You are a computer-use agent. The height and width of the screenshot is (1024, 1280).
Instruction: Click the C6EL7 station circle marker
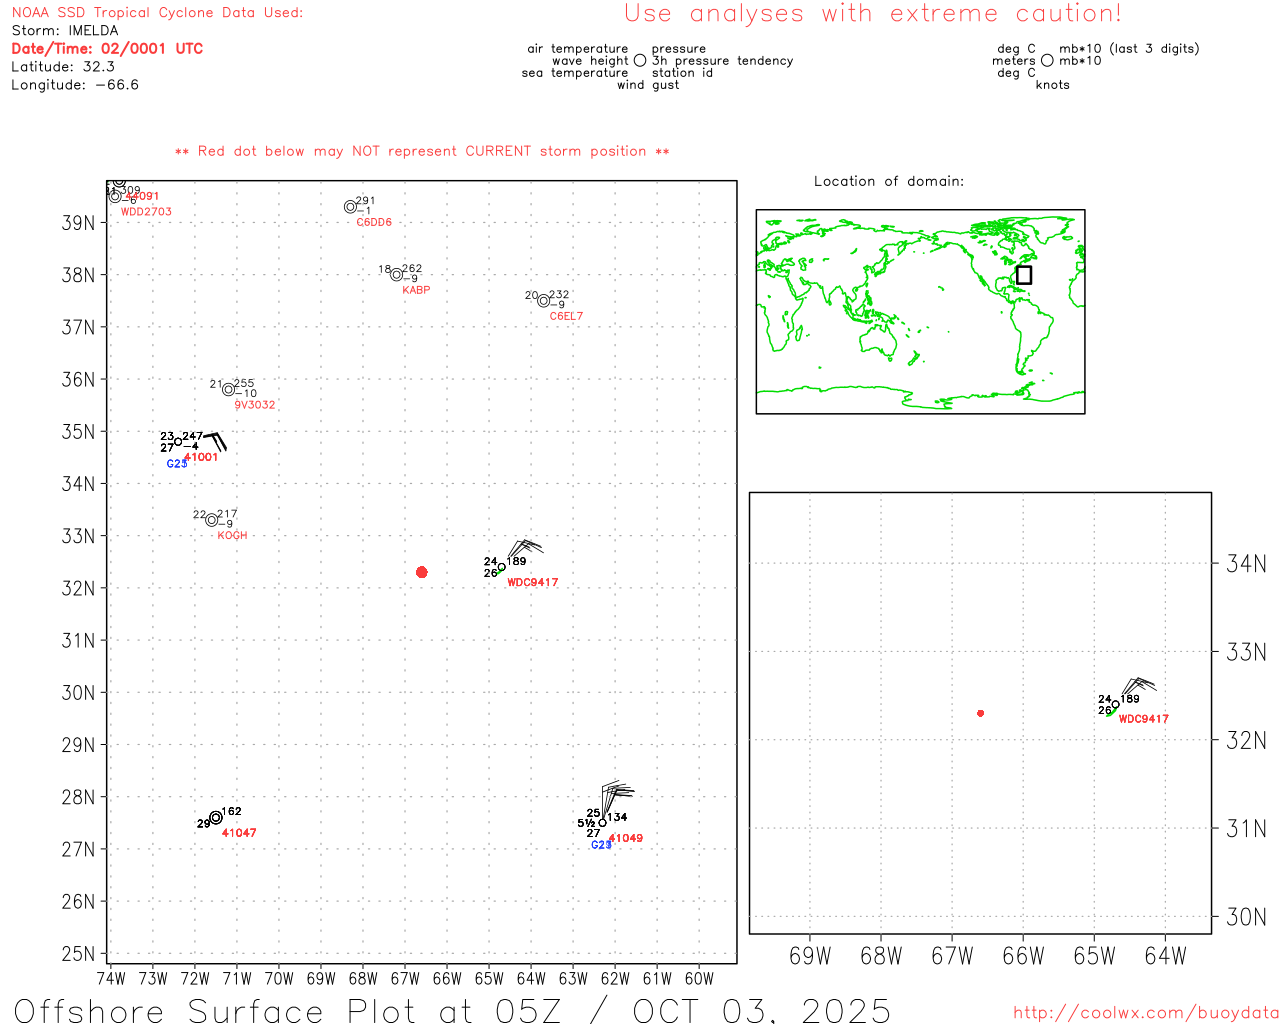coord(543,301)
